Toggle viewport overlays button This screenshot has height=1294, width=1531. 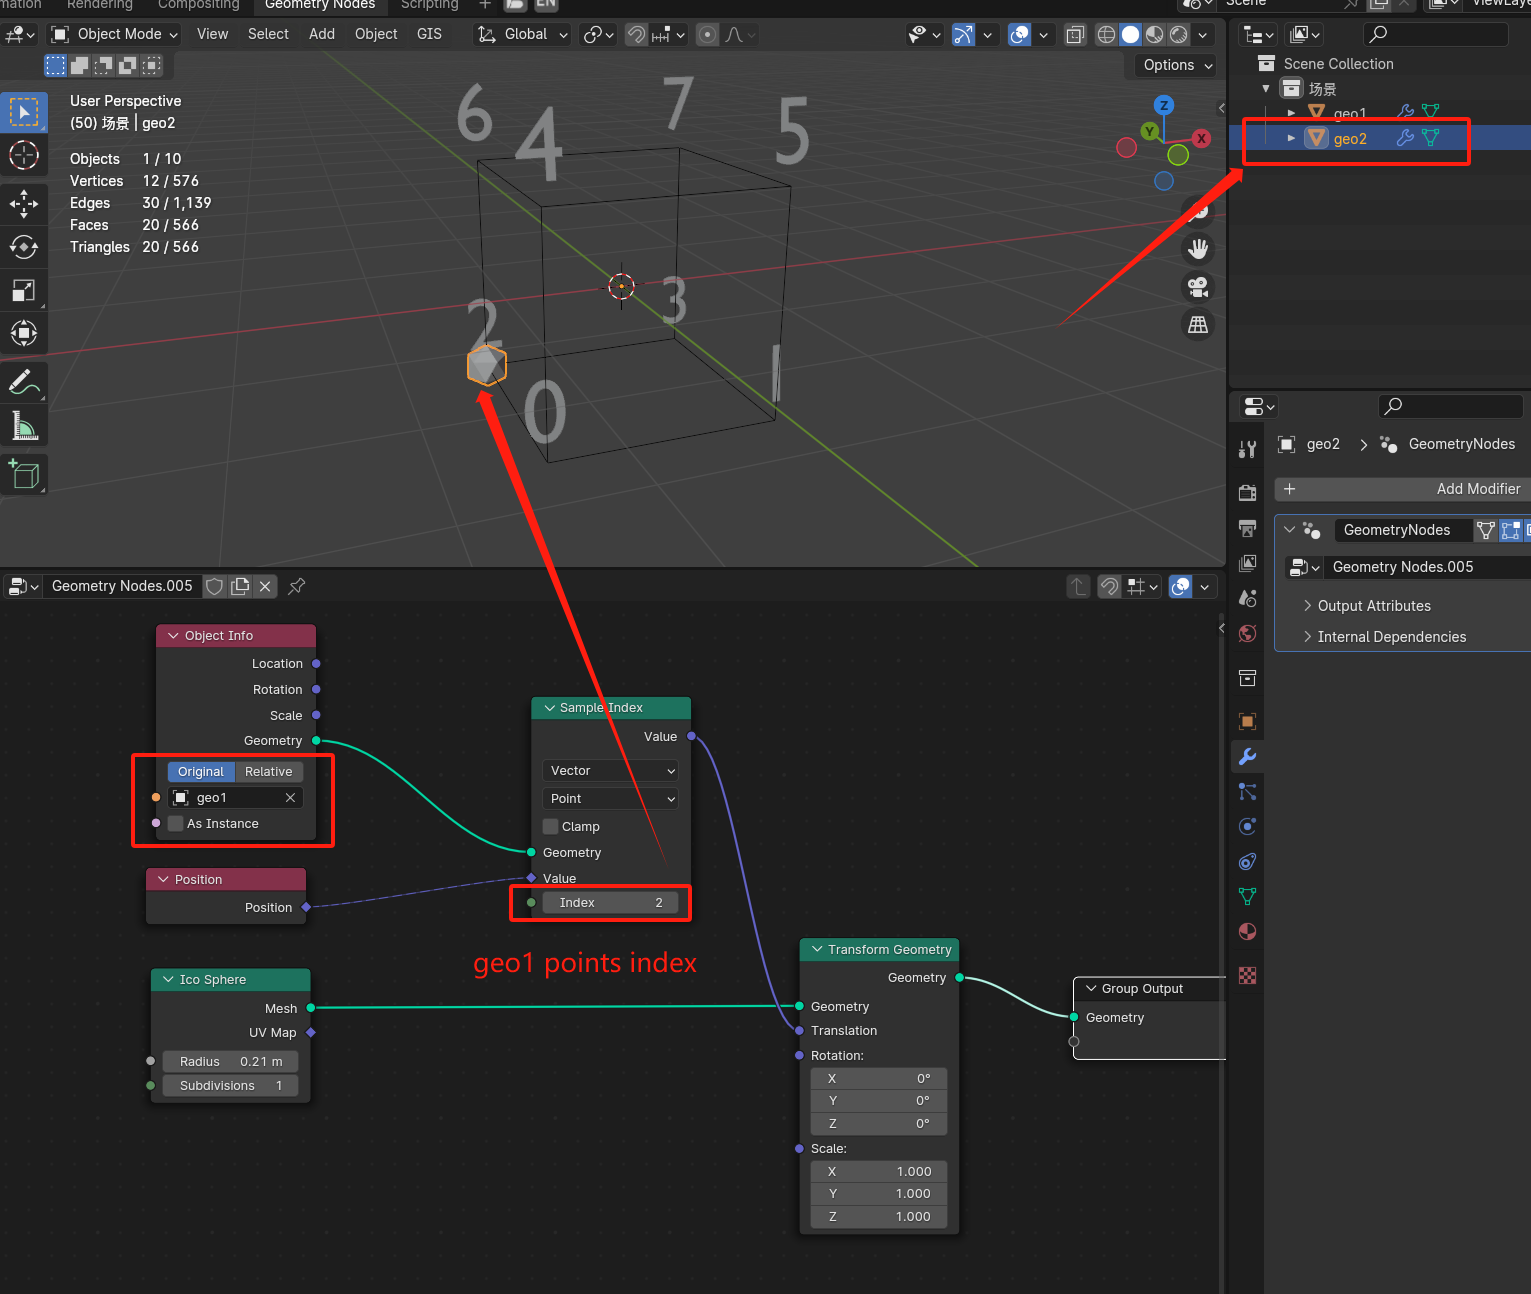pyautogui.click(x=1019, y=34)
